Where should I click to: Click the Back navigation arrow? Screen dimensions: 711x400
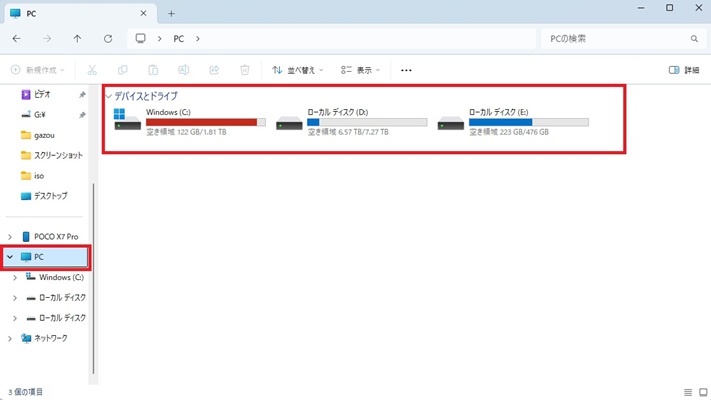(17, 39)
